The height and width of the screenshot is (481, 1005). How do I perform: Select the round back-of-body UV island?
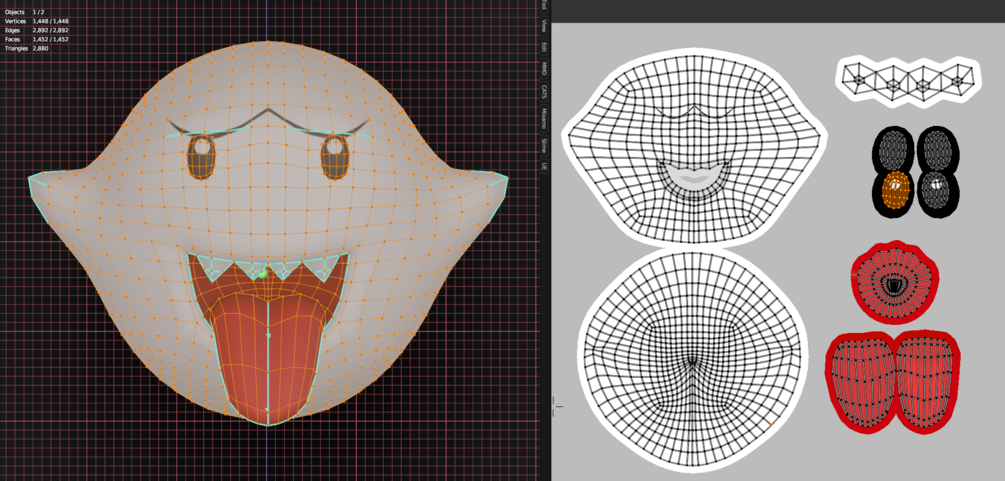pyautogui.click(x=692, y=359)
